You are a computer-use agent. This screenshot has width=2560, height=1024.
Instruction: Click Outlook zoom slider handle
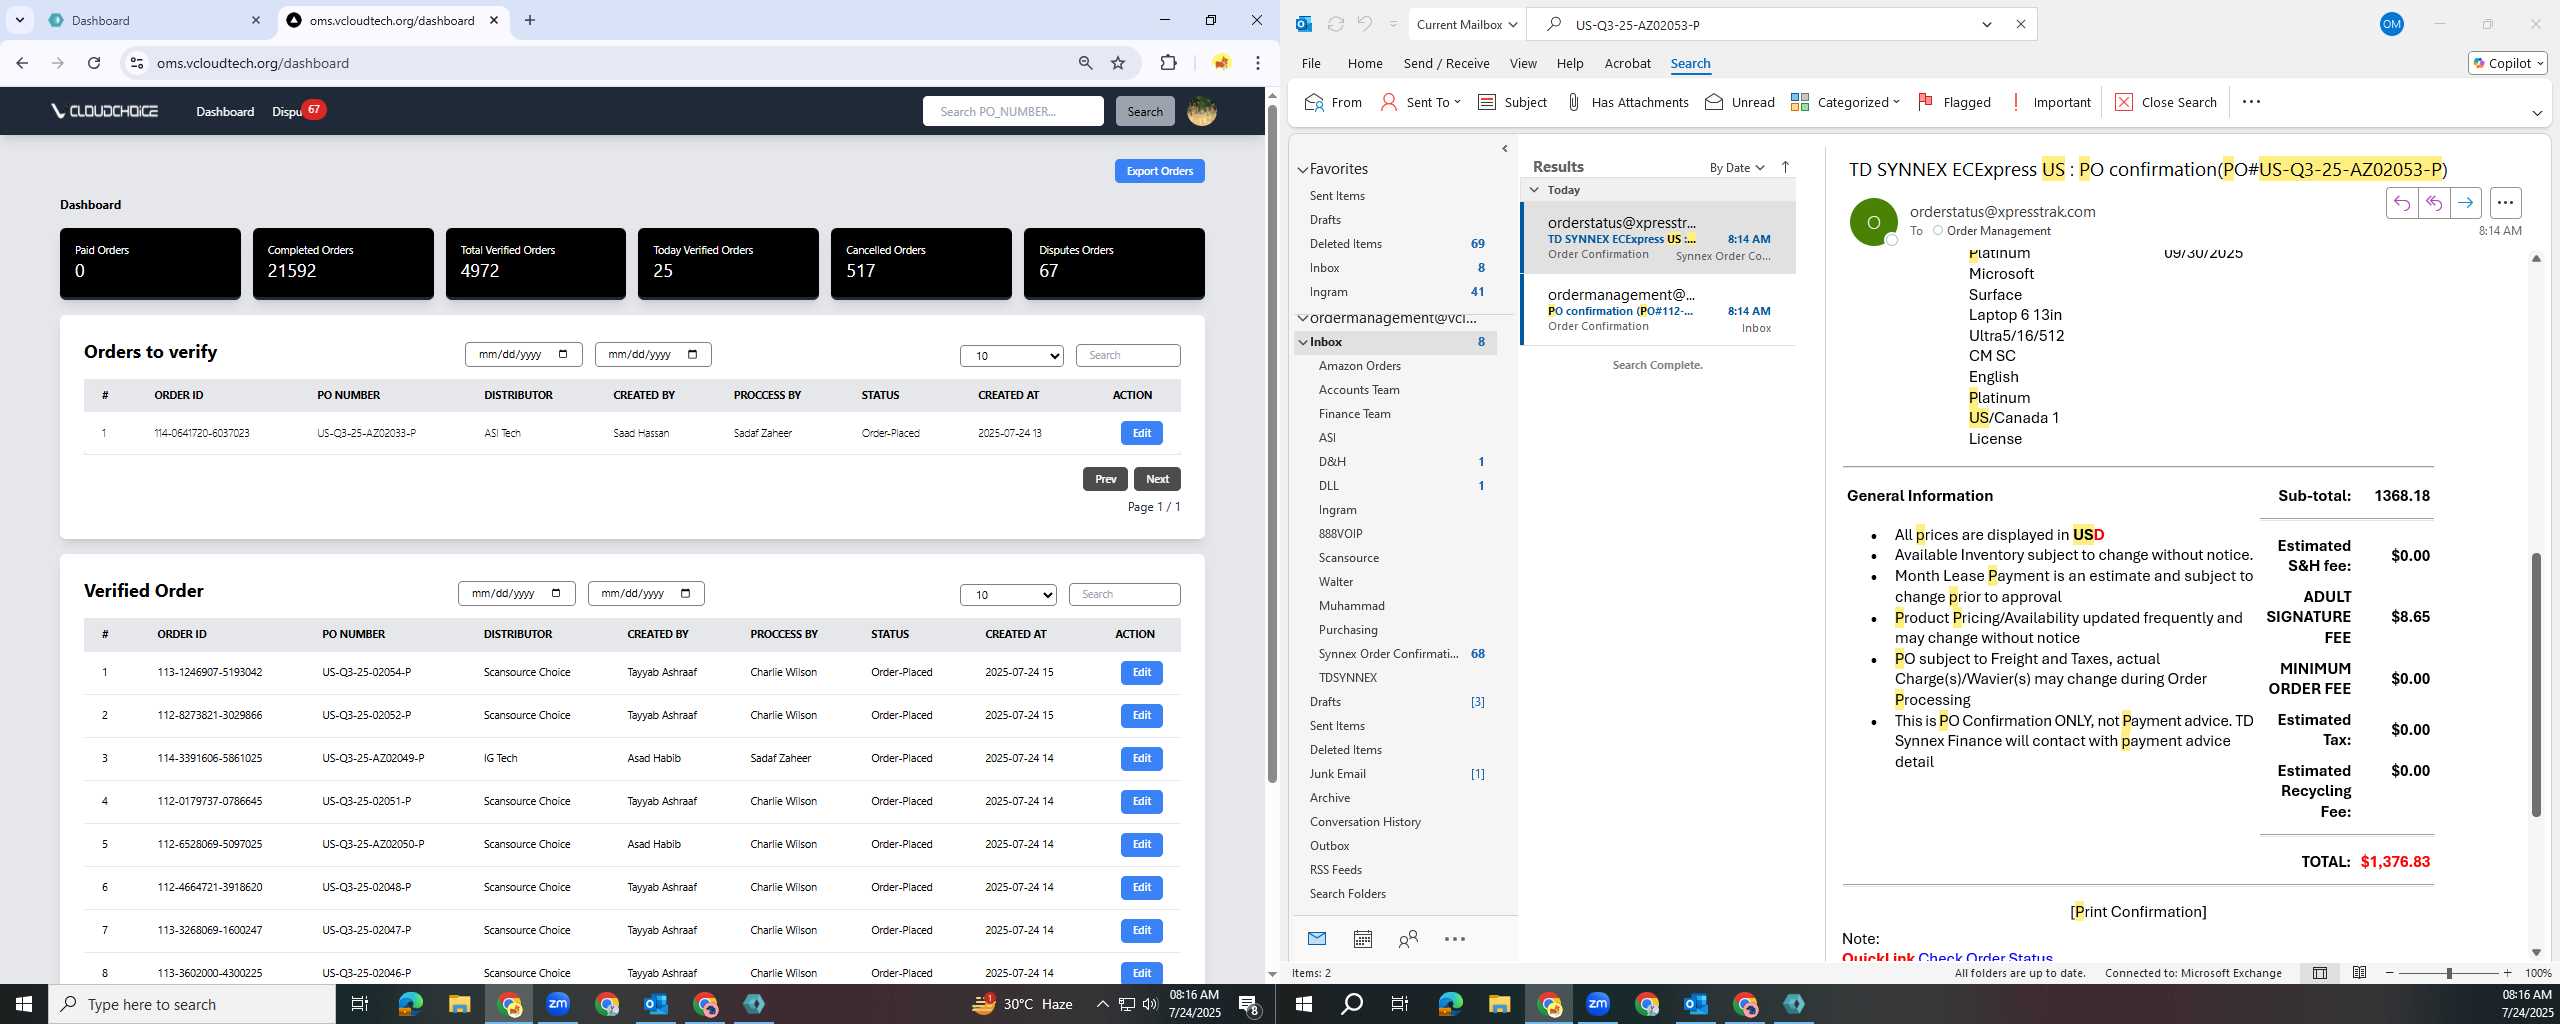[x=2449, y=973]
